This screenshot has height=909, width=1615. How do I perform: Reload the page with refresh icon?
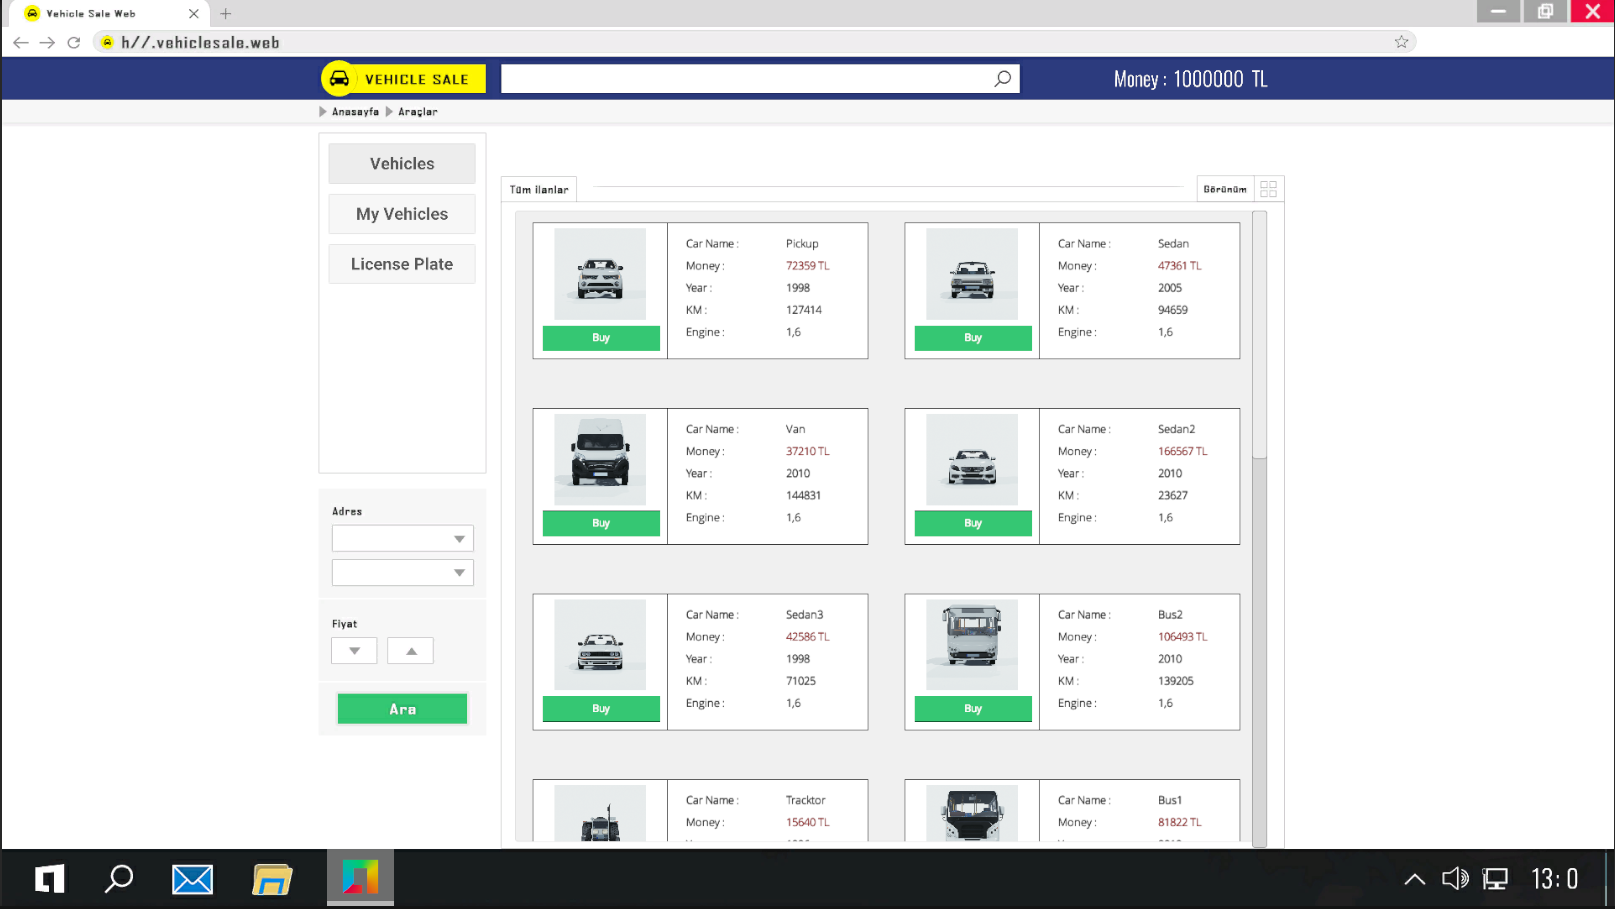point(73,42)
